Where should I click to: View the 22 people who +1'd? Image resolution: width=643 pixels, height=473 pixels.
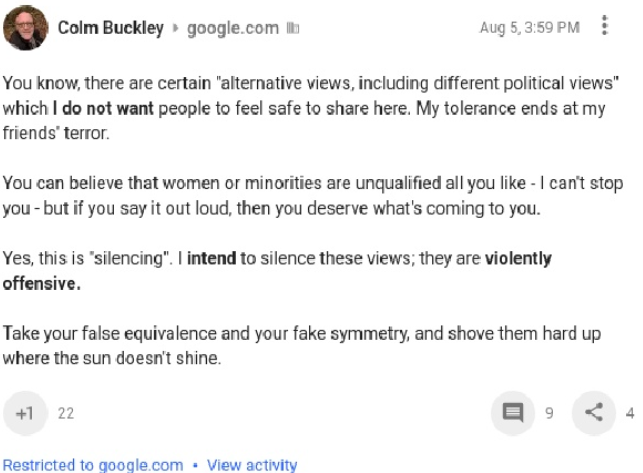pyautogui.click(x=66, y=413)
